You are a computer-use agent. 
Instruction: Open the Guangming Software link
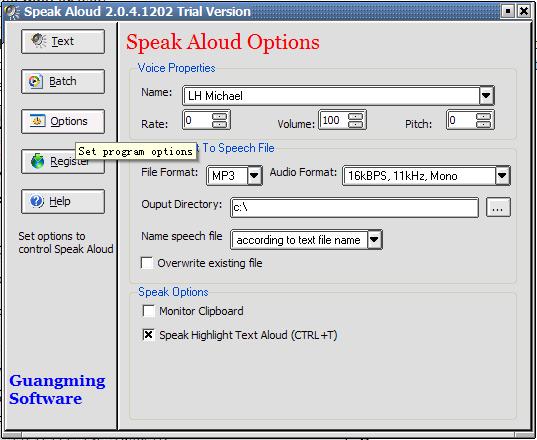[57, 390]
